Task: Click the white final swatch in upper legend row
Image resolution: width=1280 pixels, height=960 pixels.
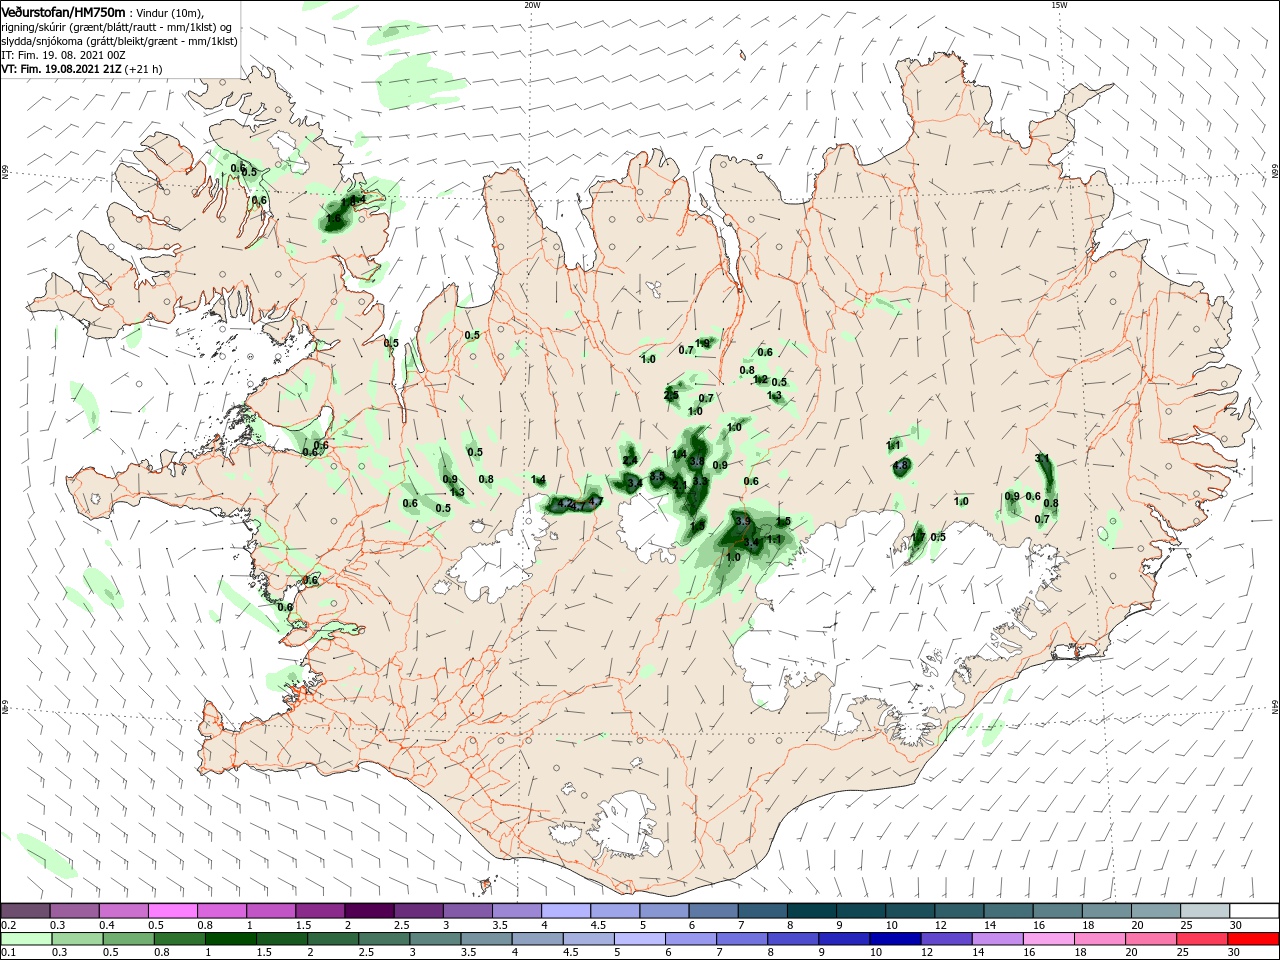Action: tap(1254, 910)
